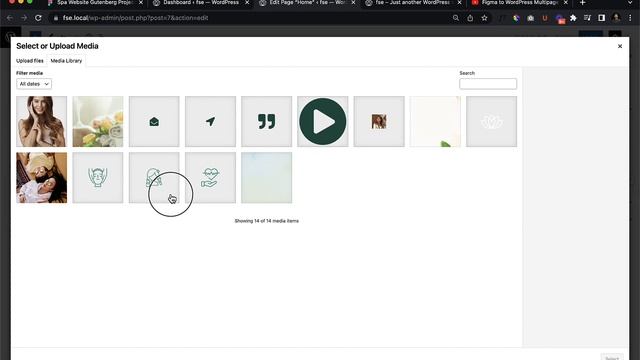
Task: Click the orange U extension icon
Action: 544,18
